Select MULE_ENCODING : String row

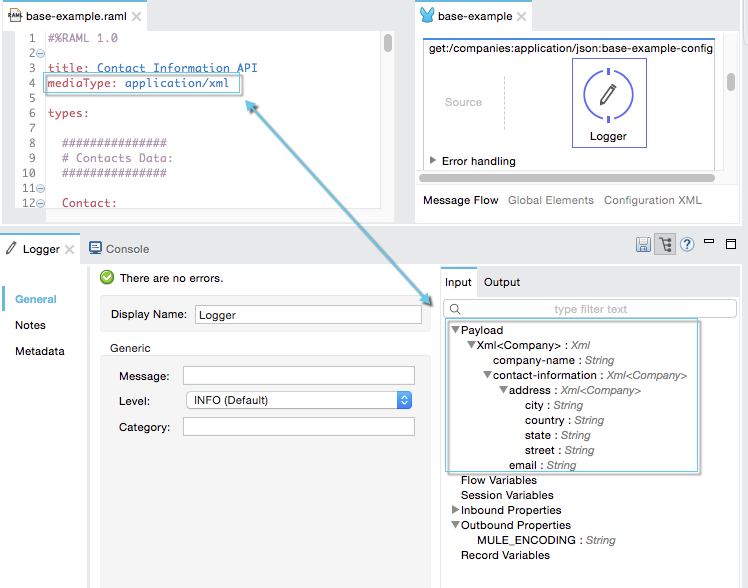click(x=546, y=540)
